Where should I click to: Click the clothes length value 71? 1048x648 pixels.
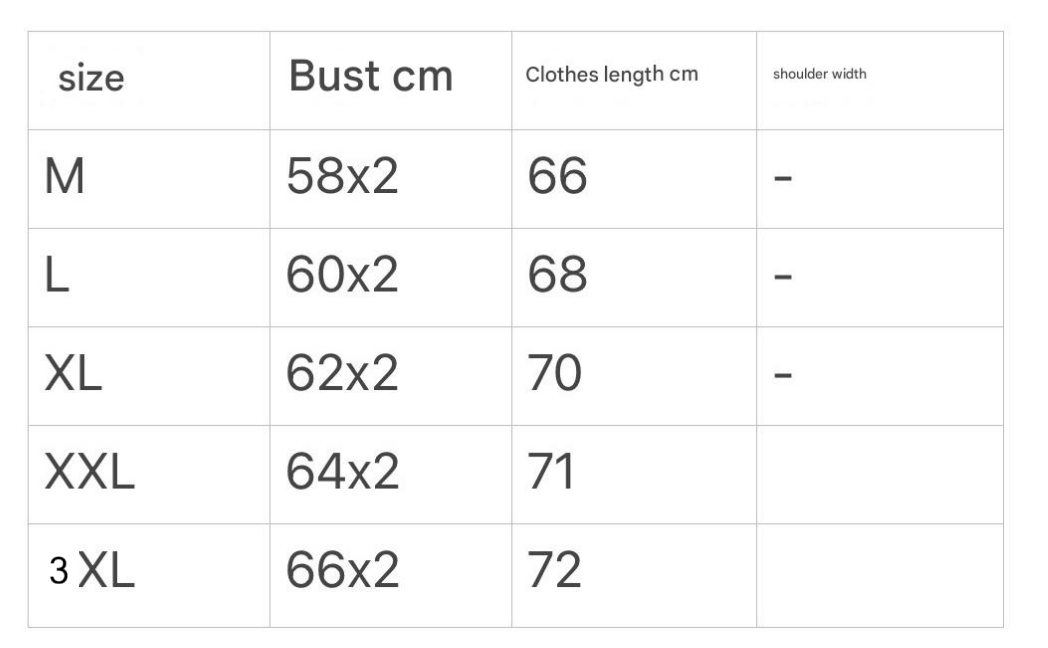(551, 473)
